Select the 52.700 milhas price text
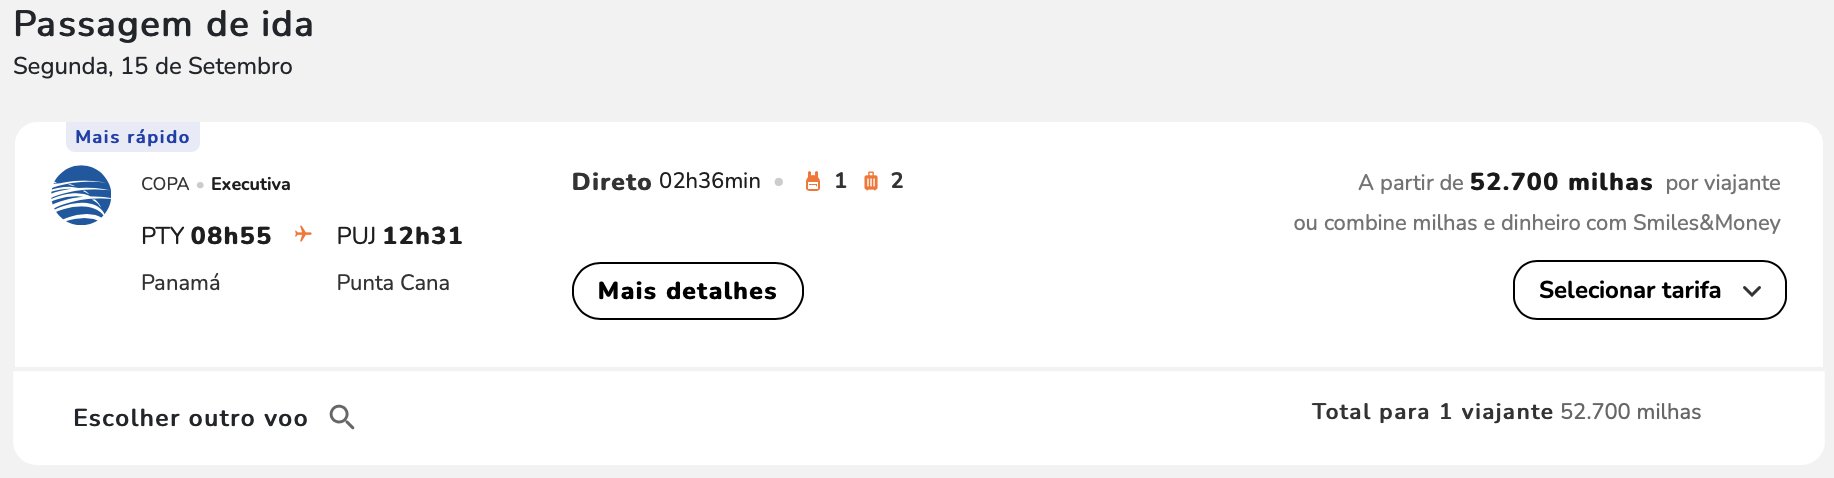 click(1561, 182)
